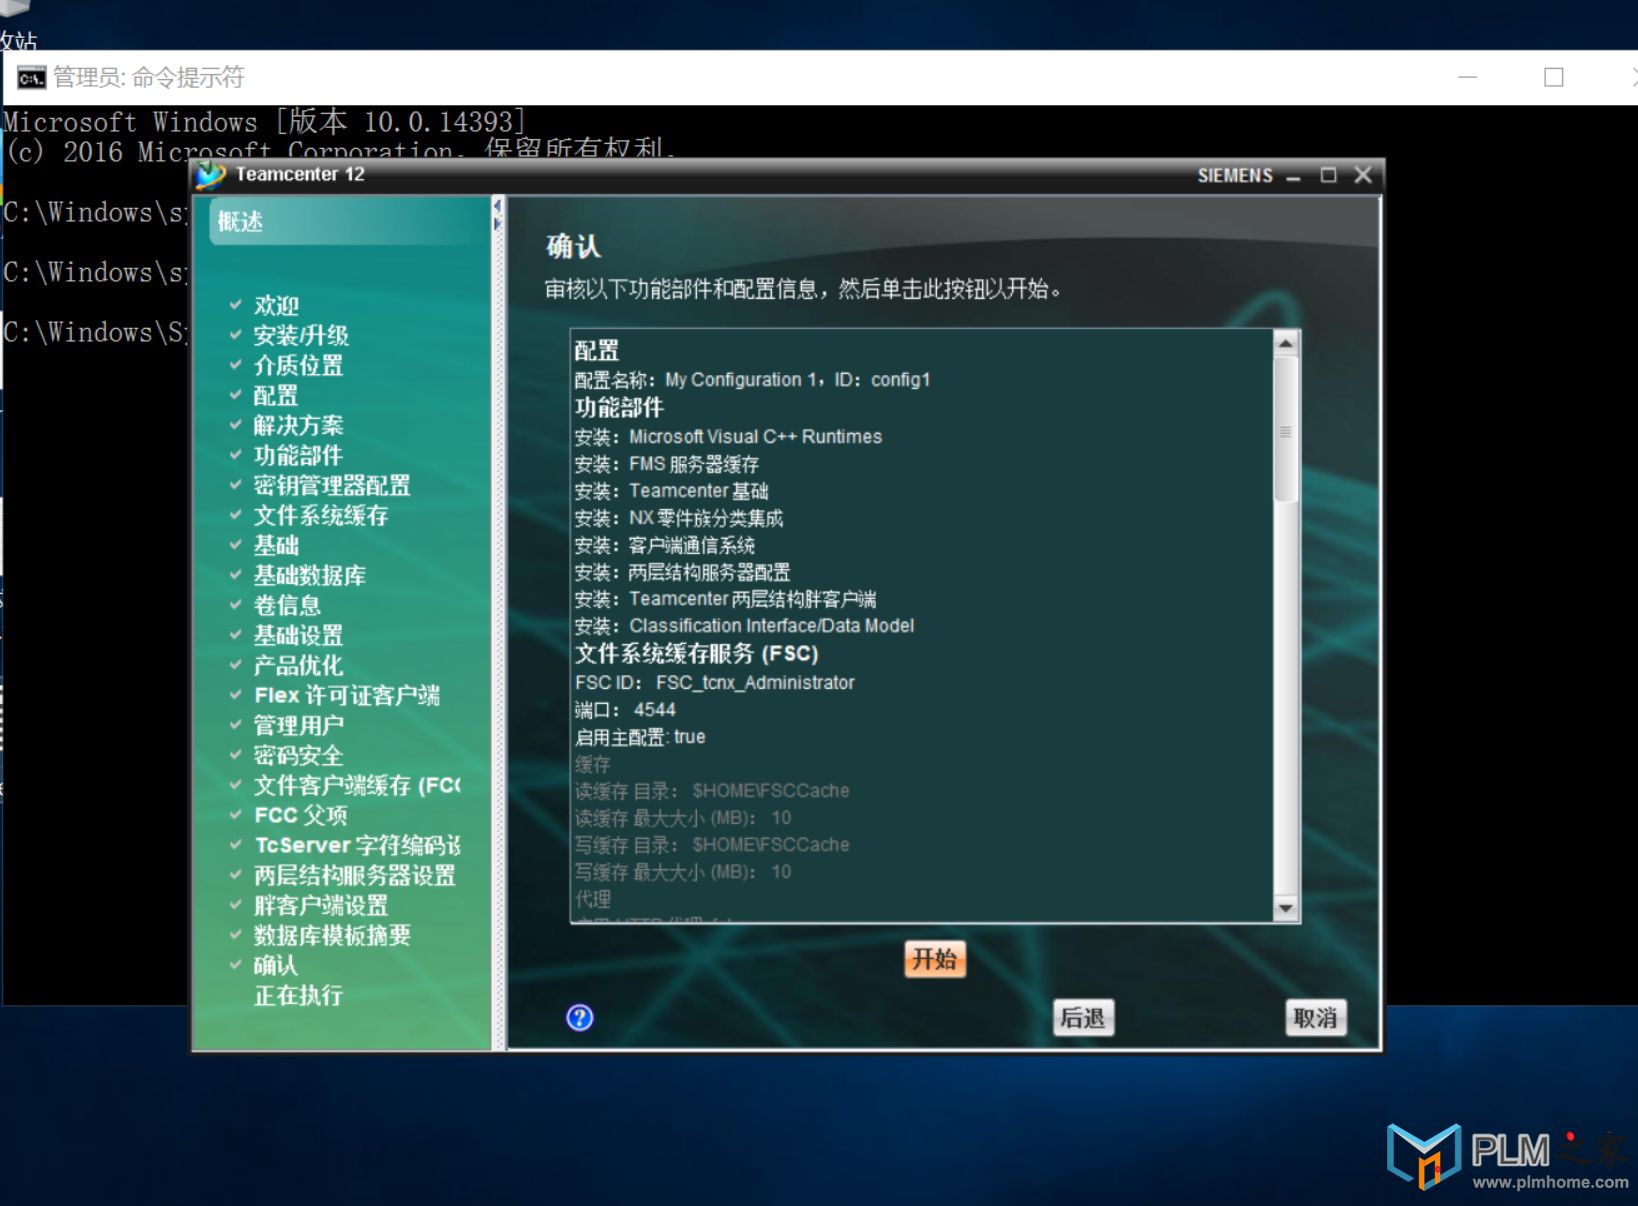Select the 两层结构服务器设置 step
1638x1206 pixels.
point(355,875)
